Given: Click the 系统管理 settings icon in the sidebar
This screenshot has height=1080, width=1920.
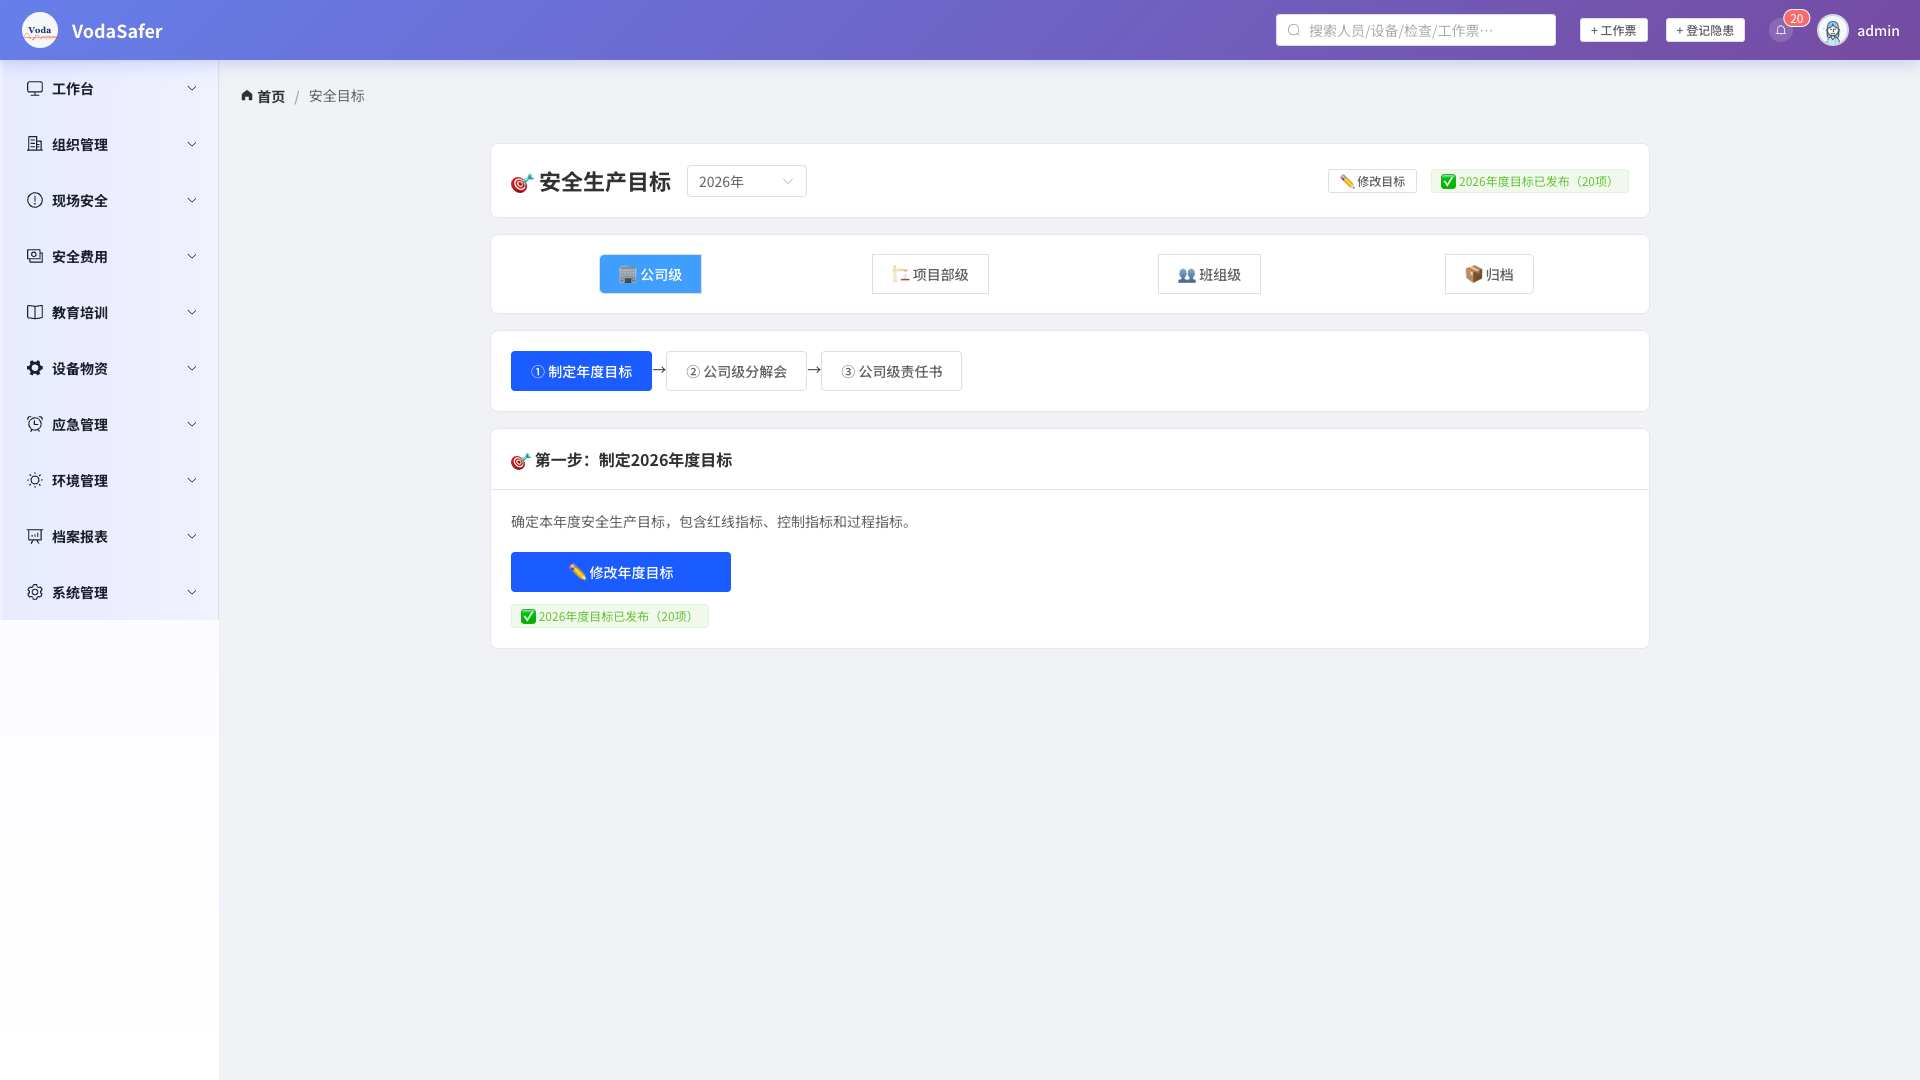Looking at the screenshot, I should pyautogui.click(x=35, y=592).
